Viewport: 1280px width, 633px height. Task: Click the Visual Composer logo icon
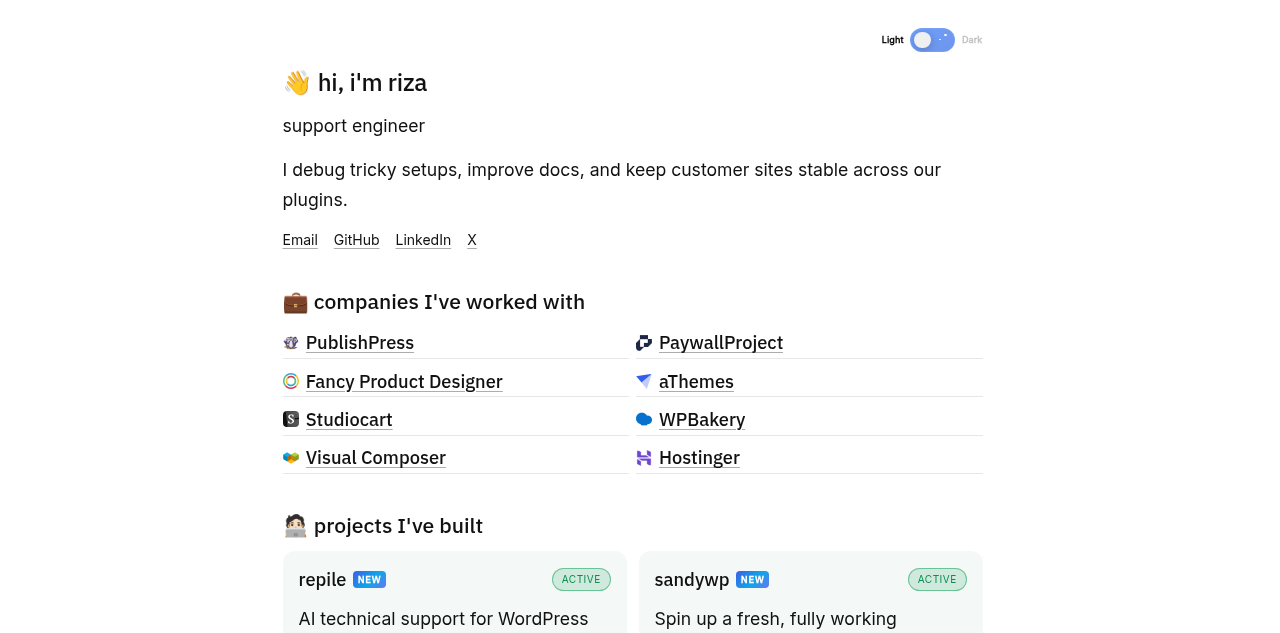coord(291,458)
